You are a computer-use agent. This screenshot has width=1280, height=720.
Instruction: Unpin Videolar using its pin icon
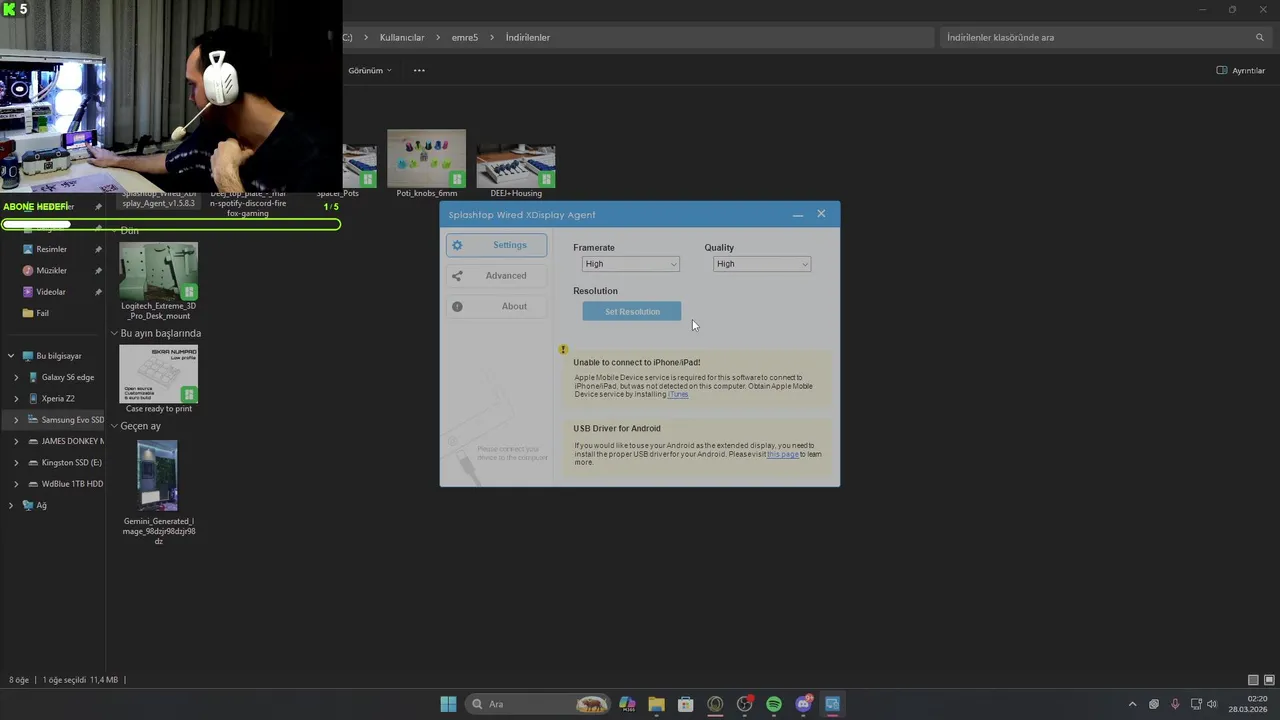[x=98, y=292]
